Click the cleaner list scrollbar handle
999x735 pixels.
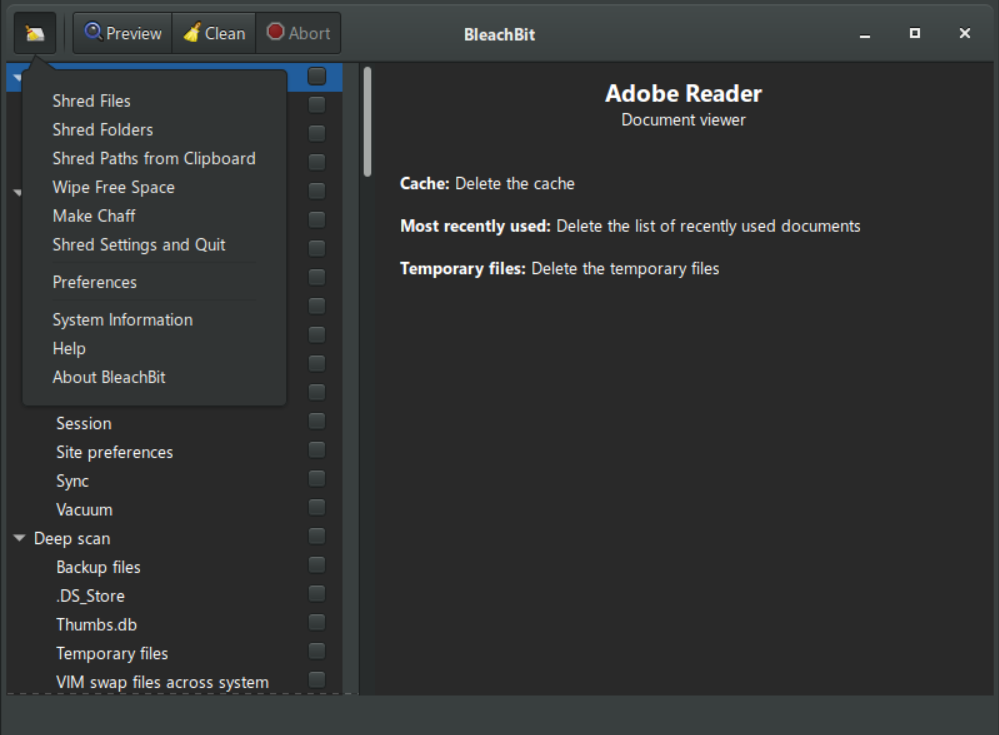point(368,121)
